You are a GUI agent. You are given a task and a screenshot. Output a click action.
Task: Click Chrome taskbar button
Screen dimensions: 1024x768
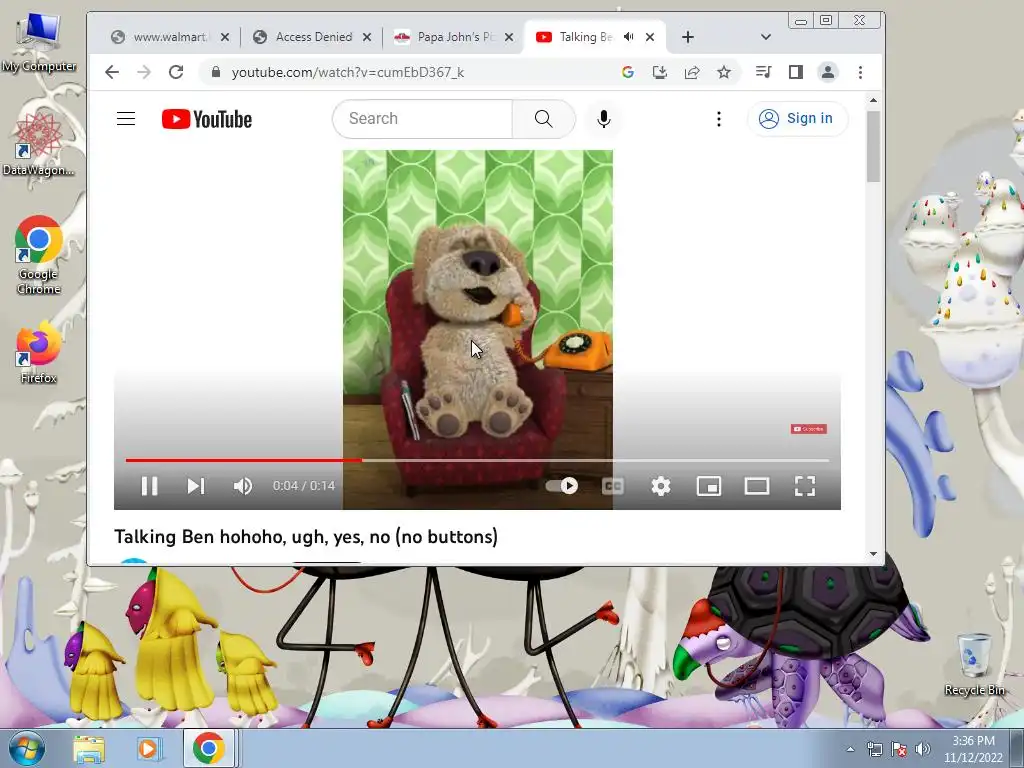click(209, 748)
